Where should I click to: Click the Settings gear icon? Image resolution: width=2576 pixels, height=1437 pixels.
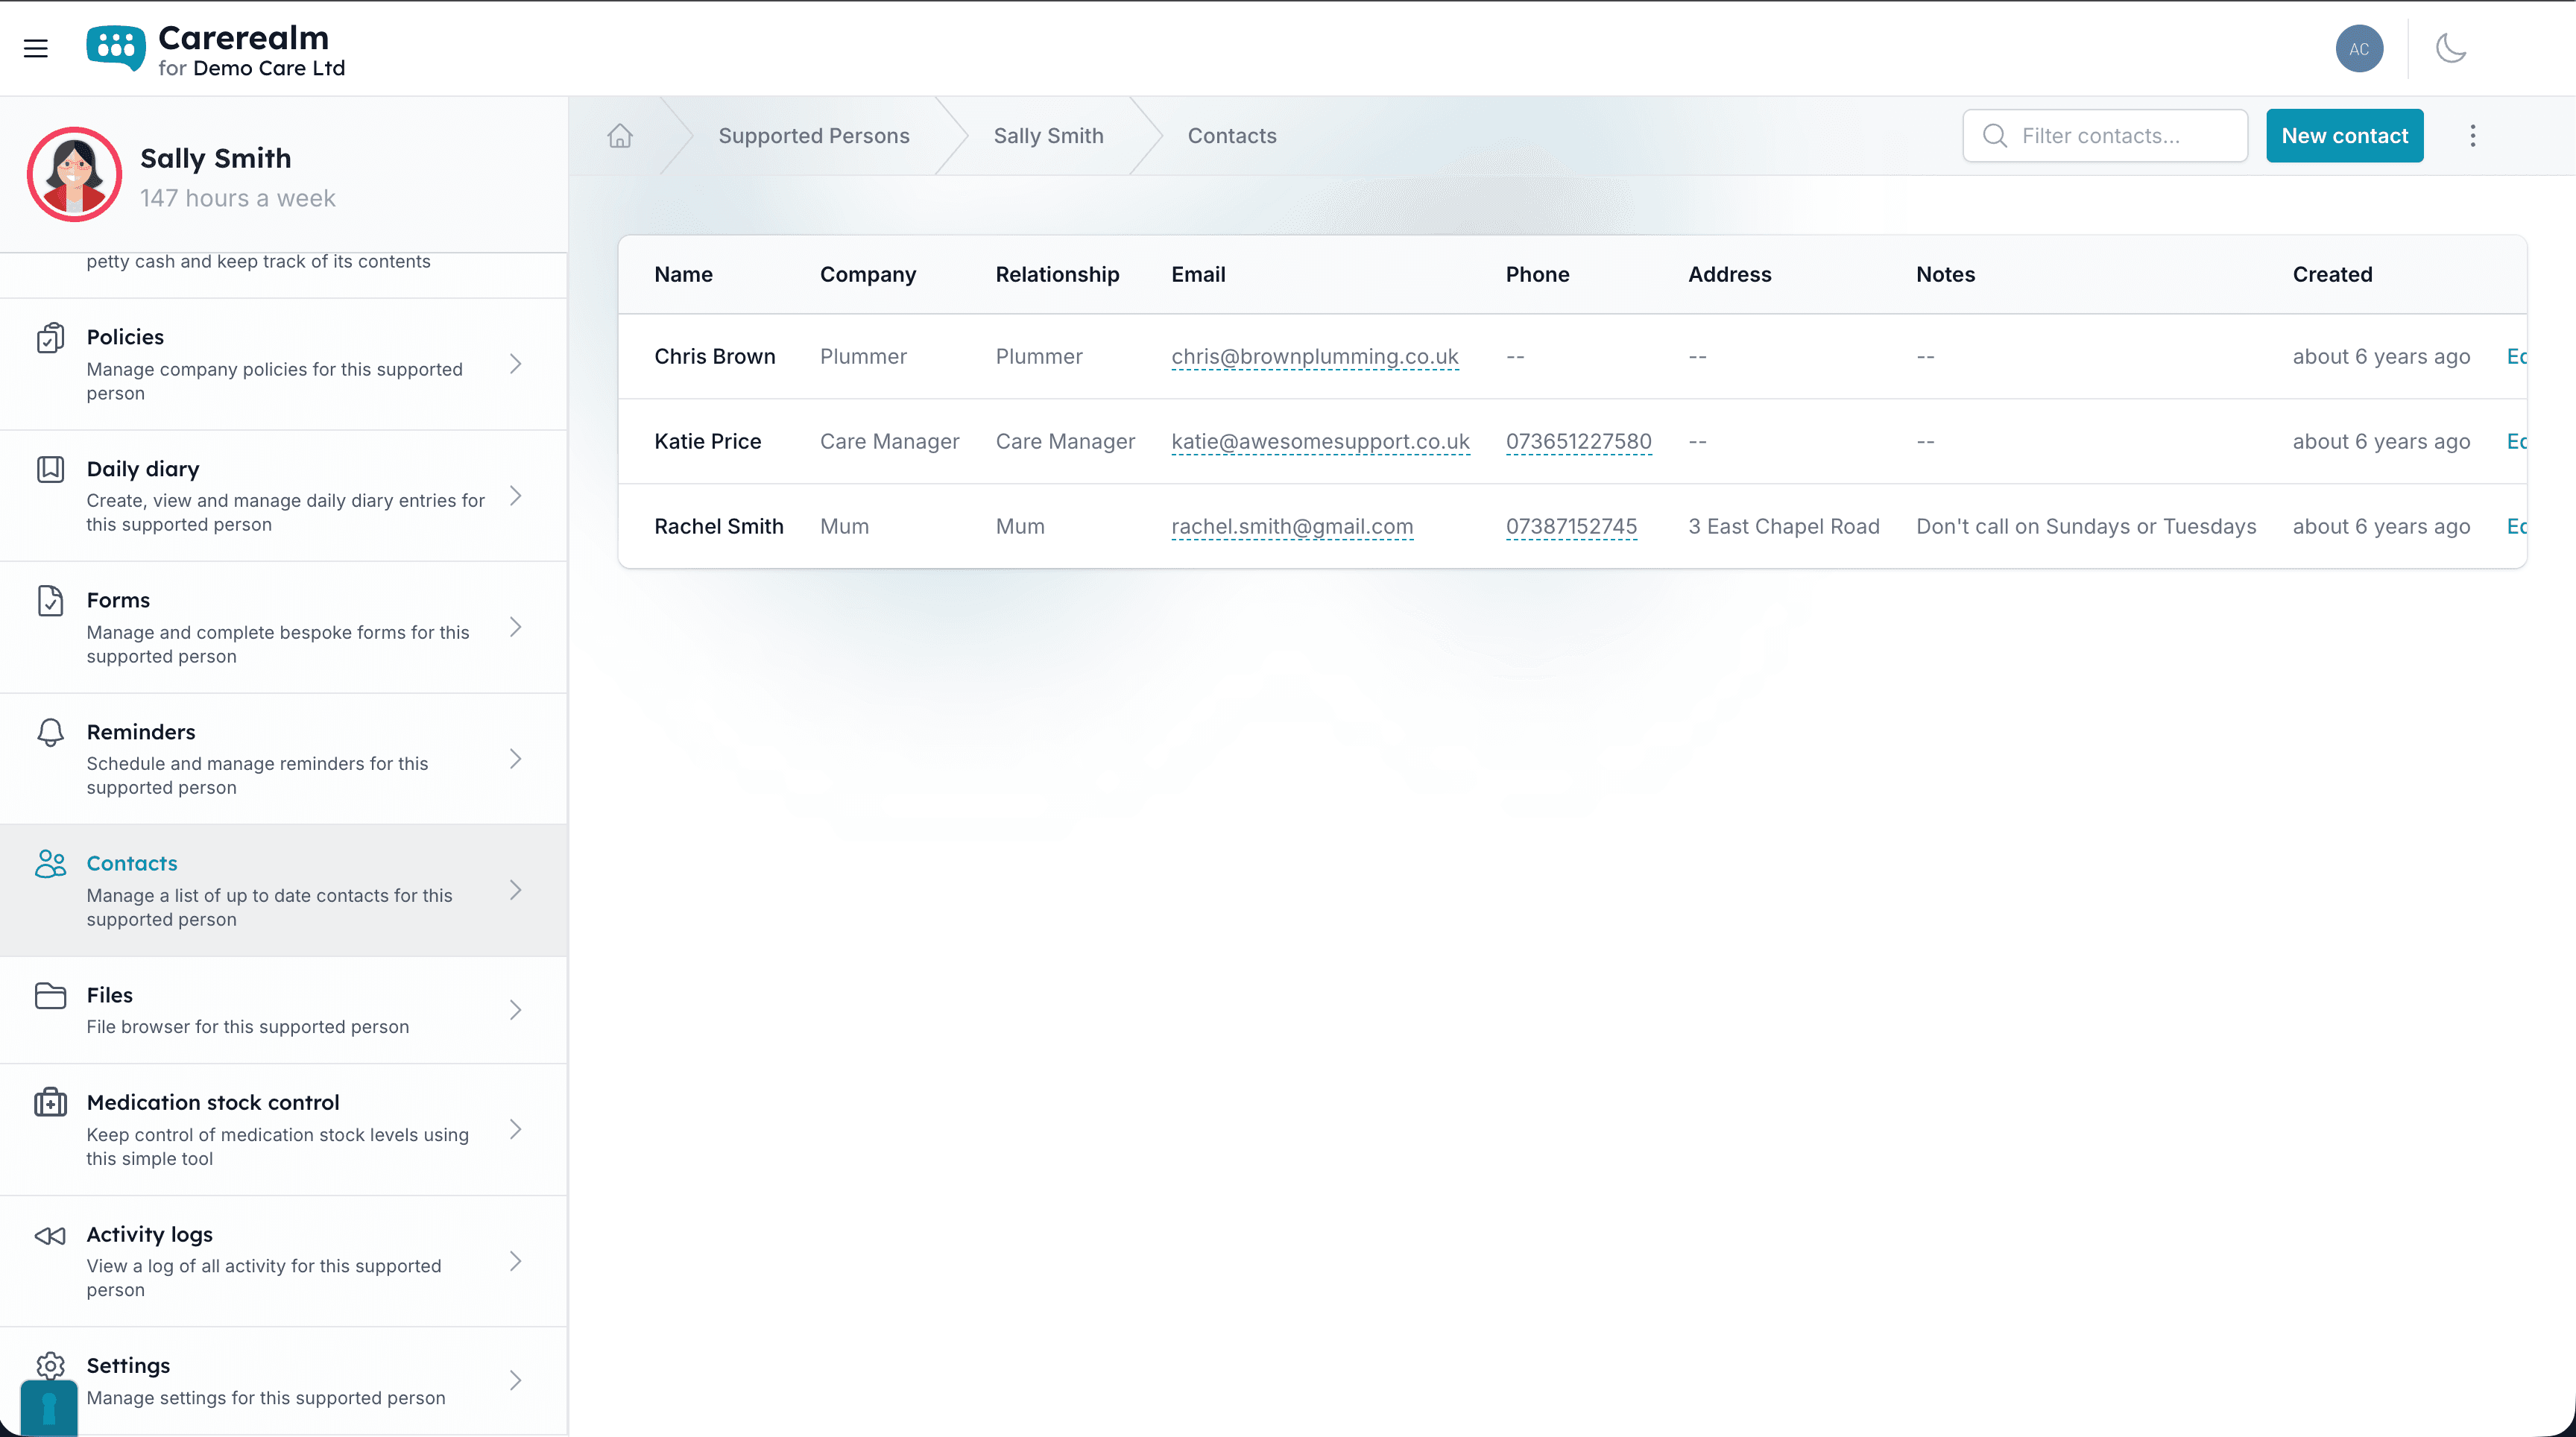(51, 1366)
